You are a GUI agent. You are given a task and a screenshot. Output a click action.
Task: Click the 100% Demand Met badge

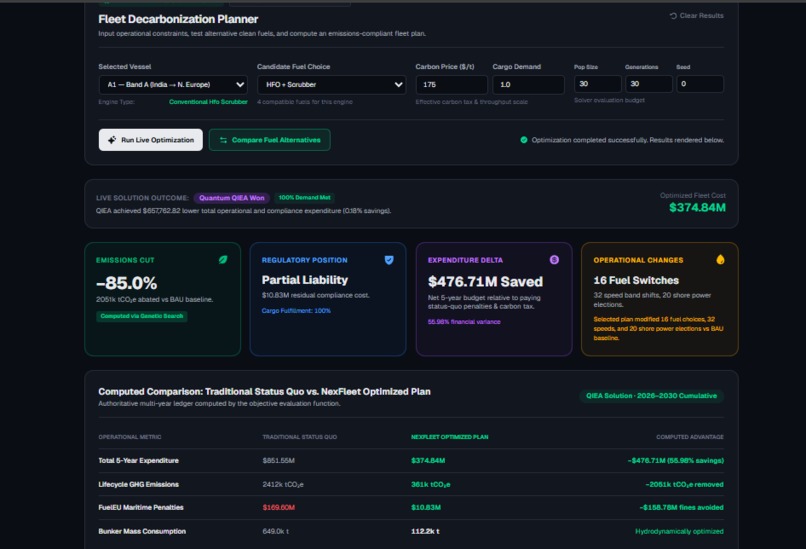point(304,197)
